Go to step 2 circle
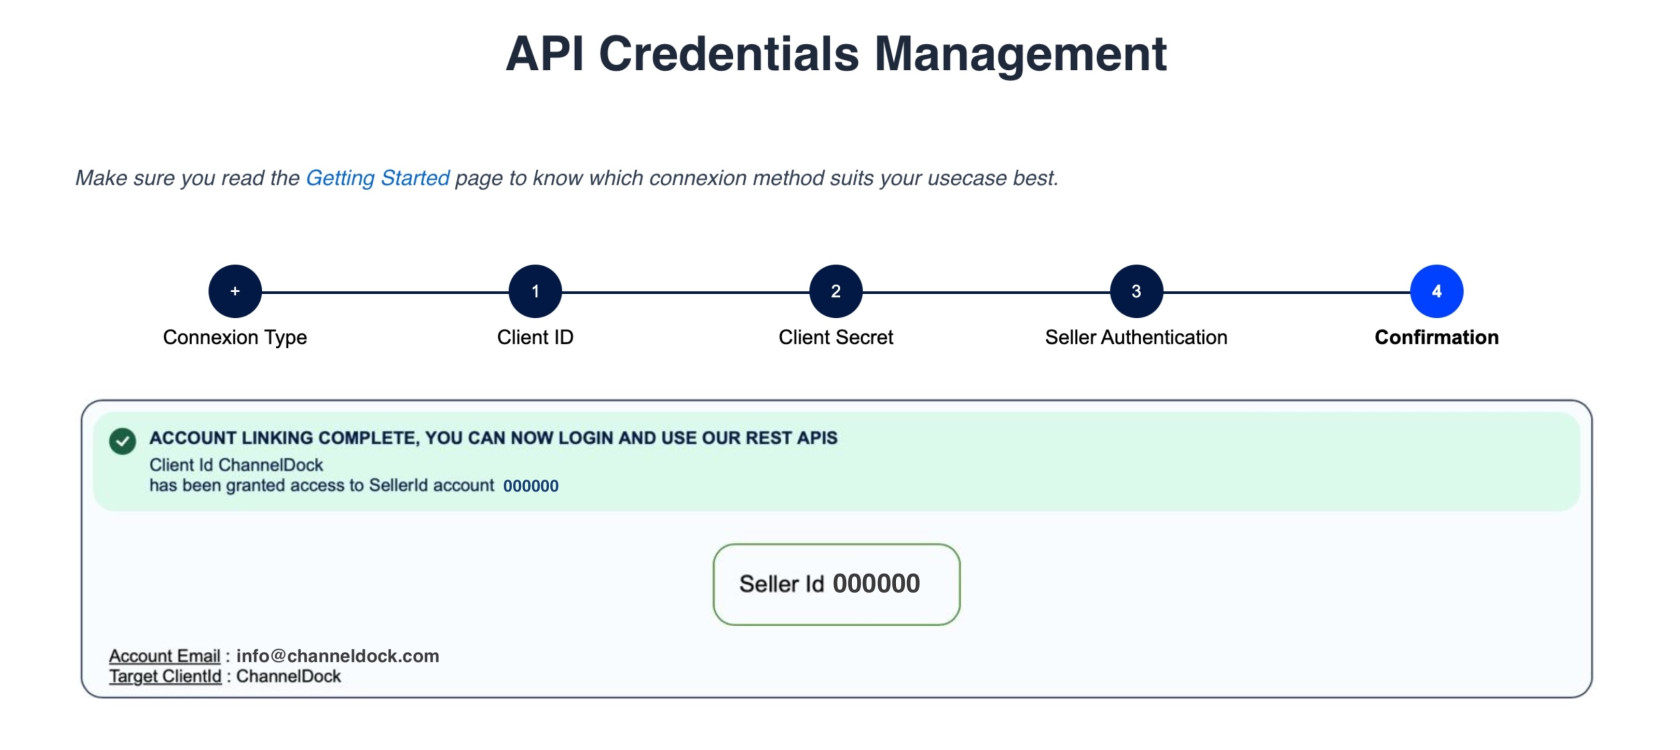This screenshot has height=750, width=1680. 836,291
